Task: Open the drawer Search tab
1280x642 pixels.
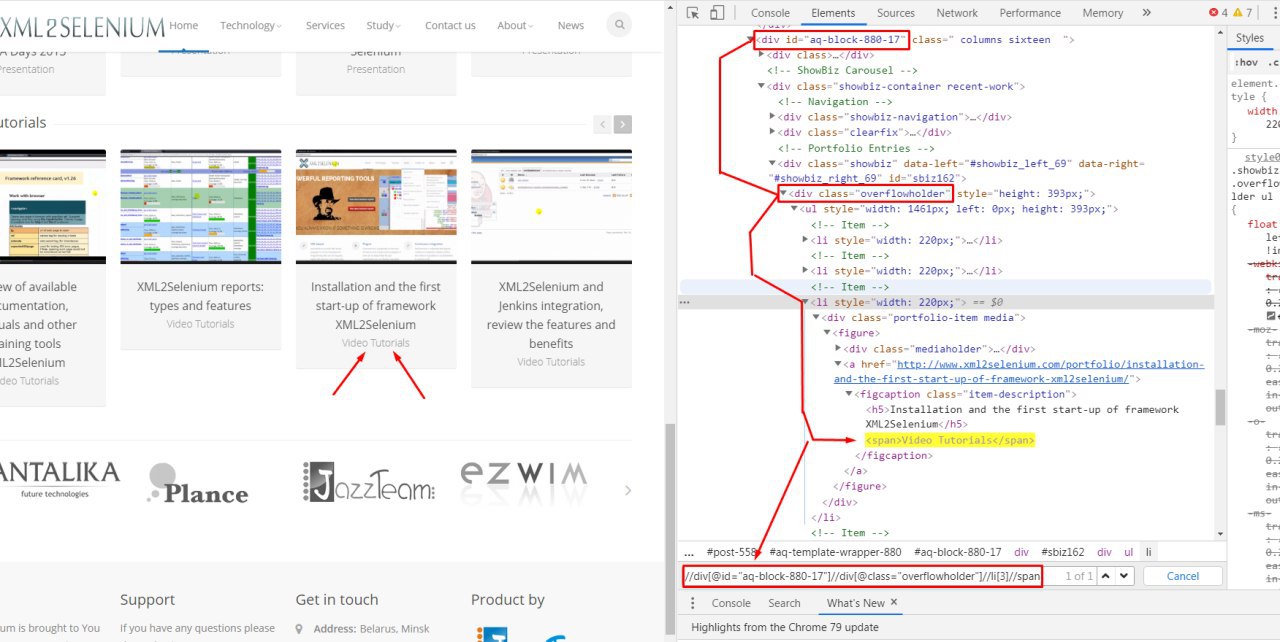Action: [784, 603]
